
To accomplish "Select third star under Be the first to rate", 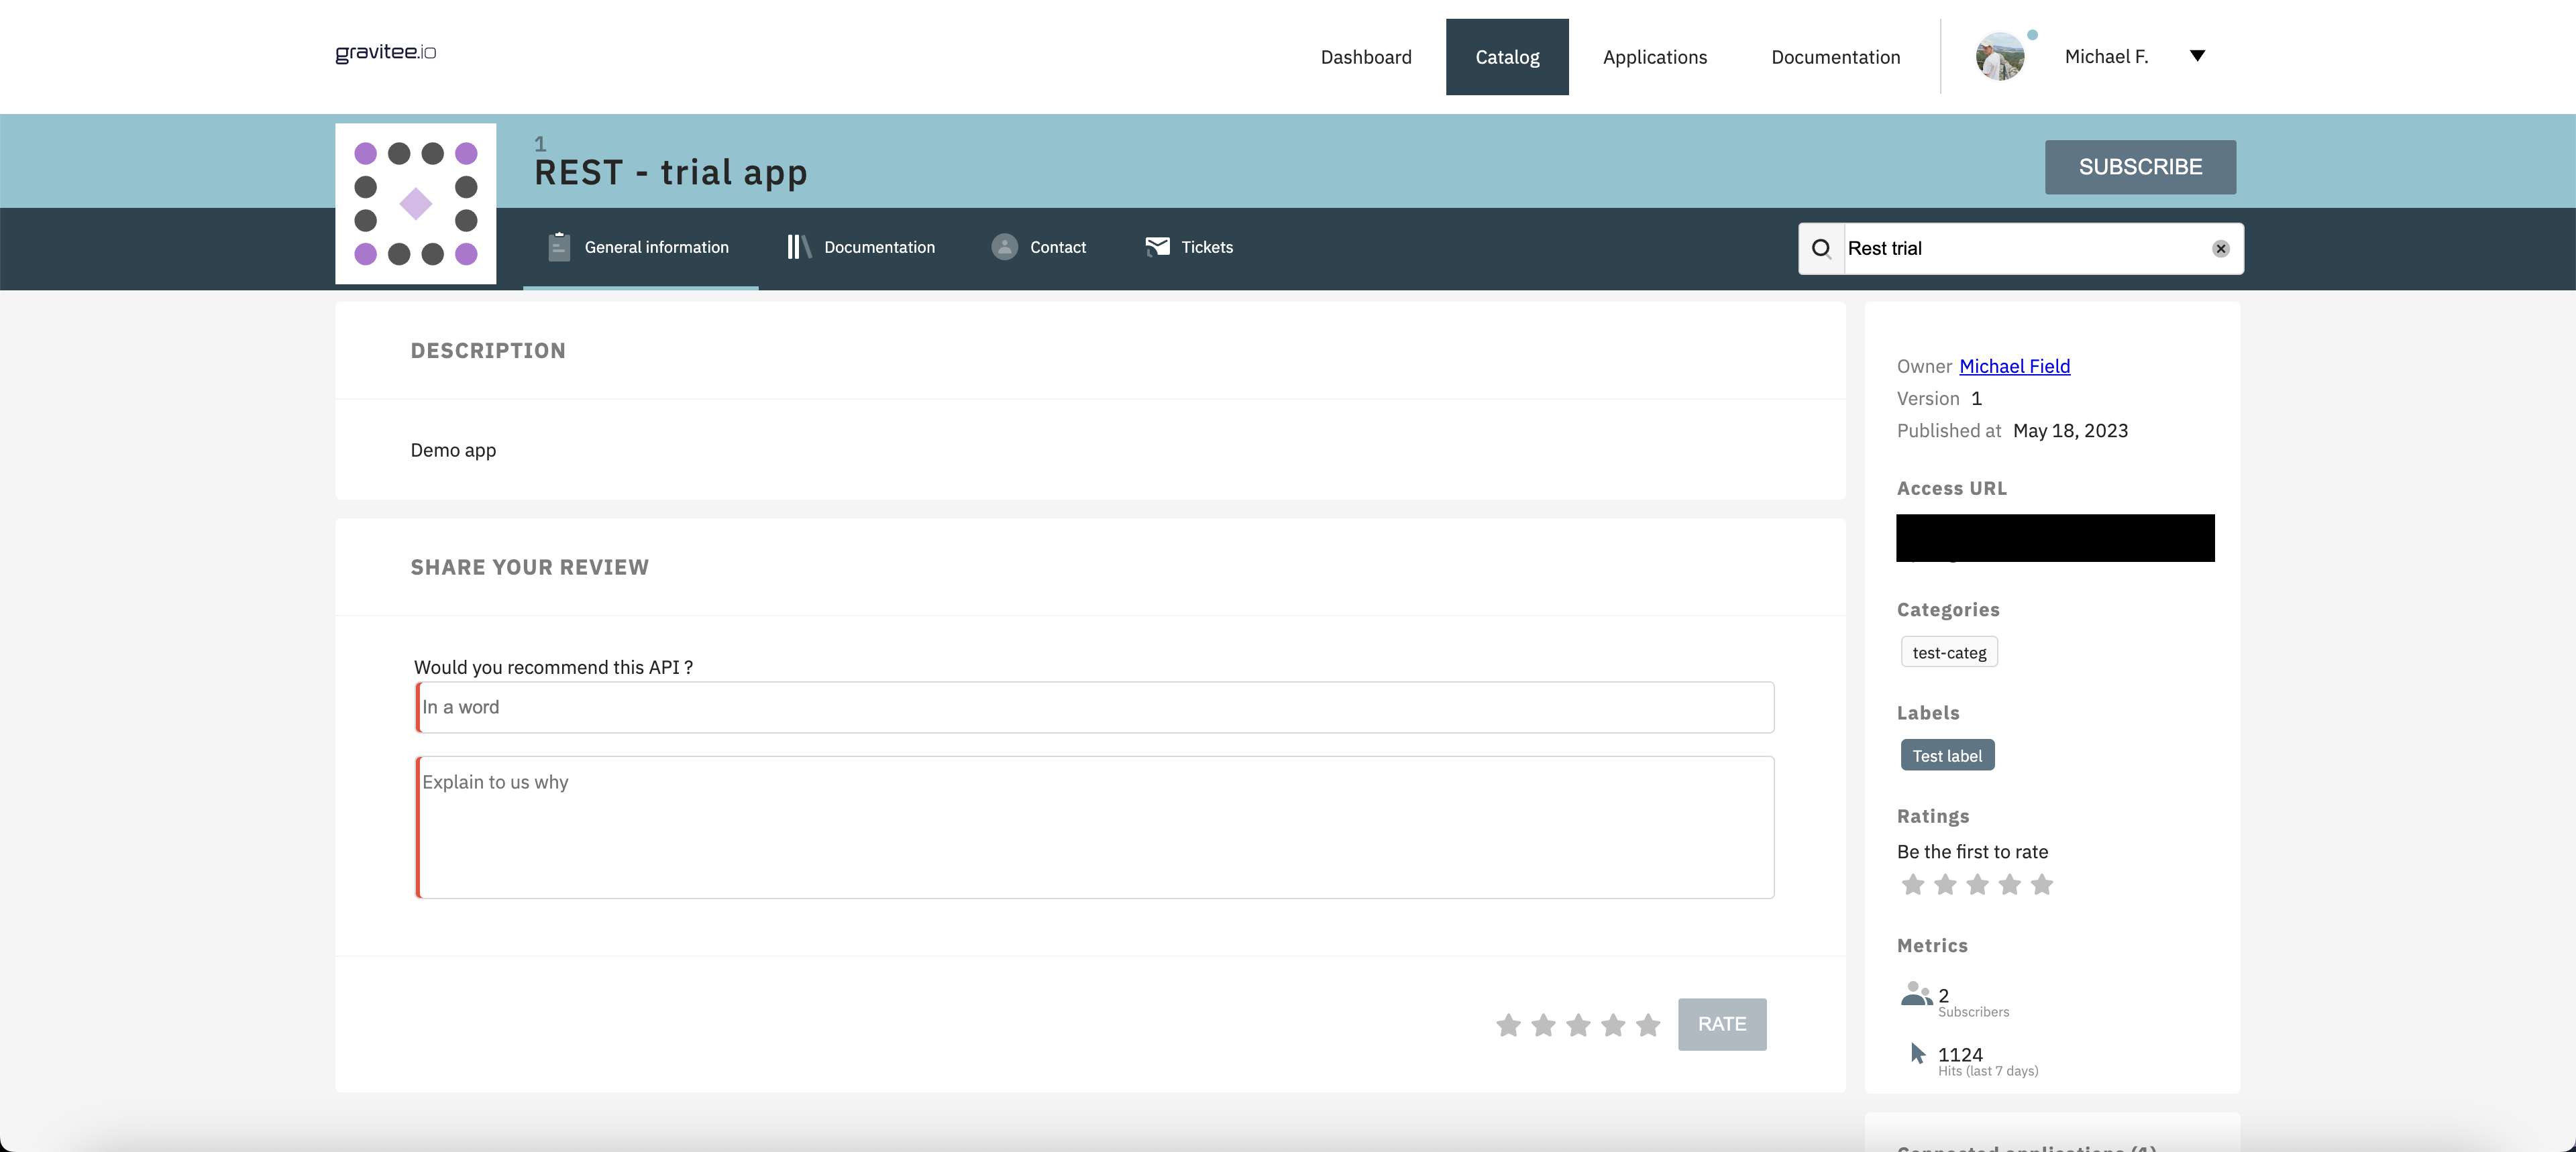I will point(1977,884).
